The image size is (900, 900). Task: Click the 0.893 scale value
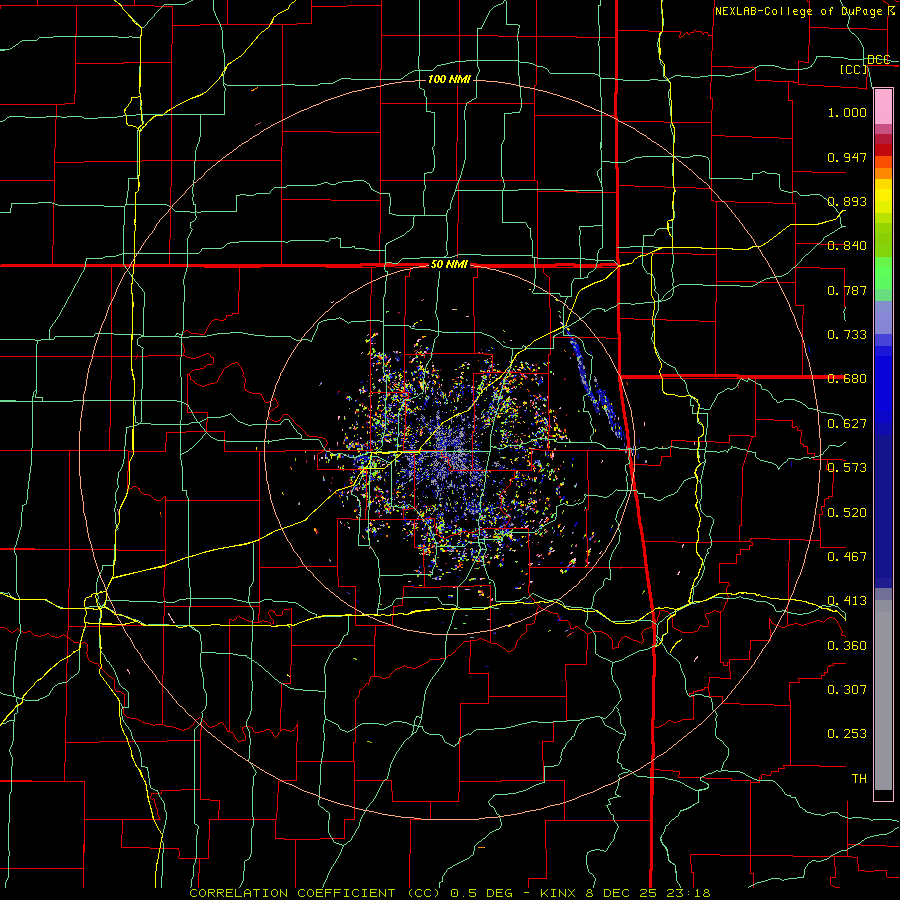click(x=847, y=201)
